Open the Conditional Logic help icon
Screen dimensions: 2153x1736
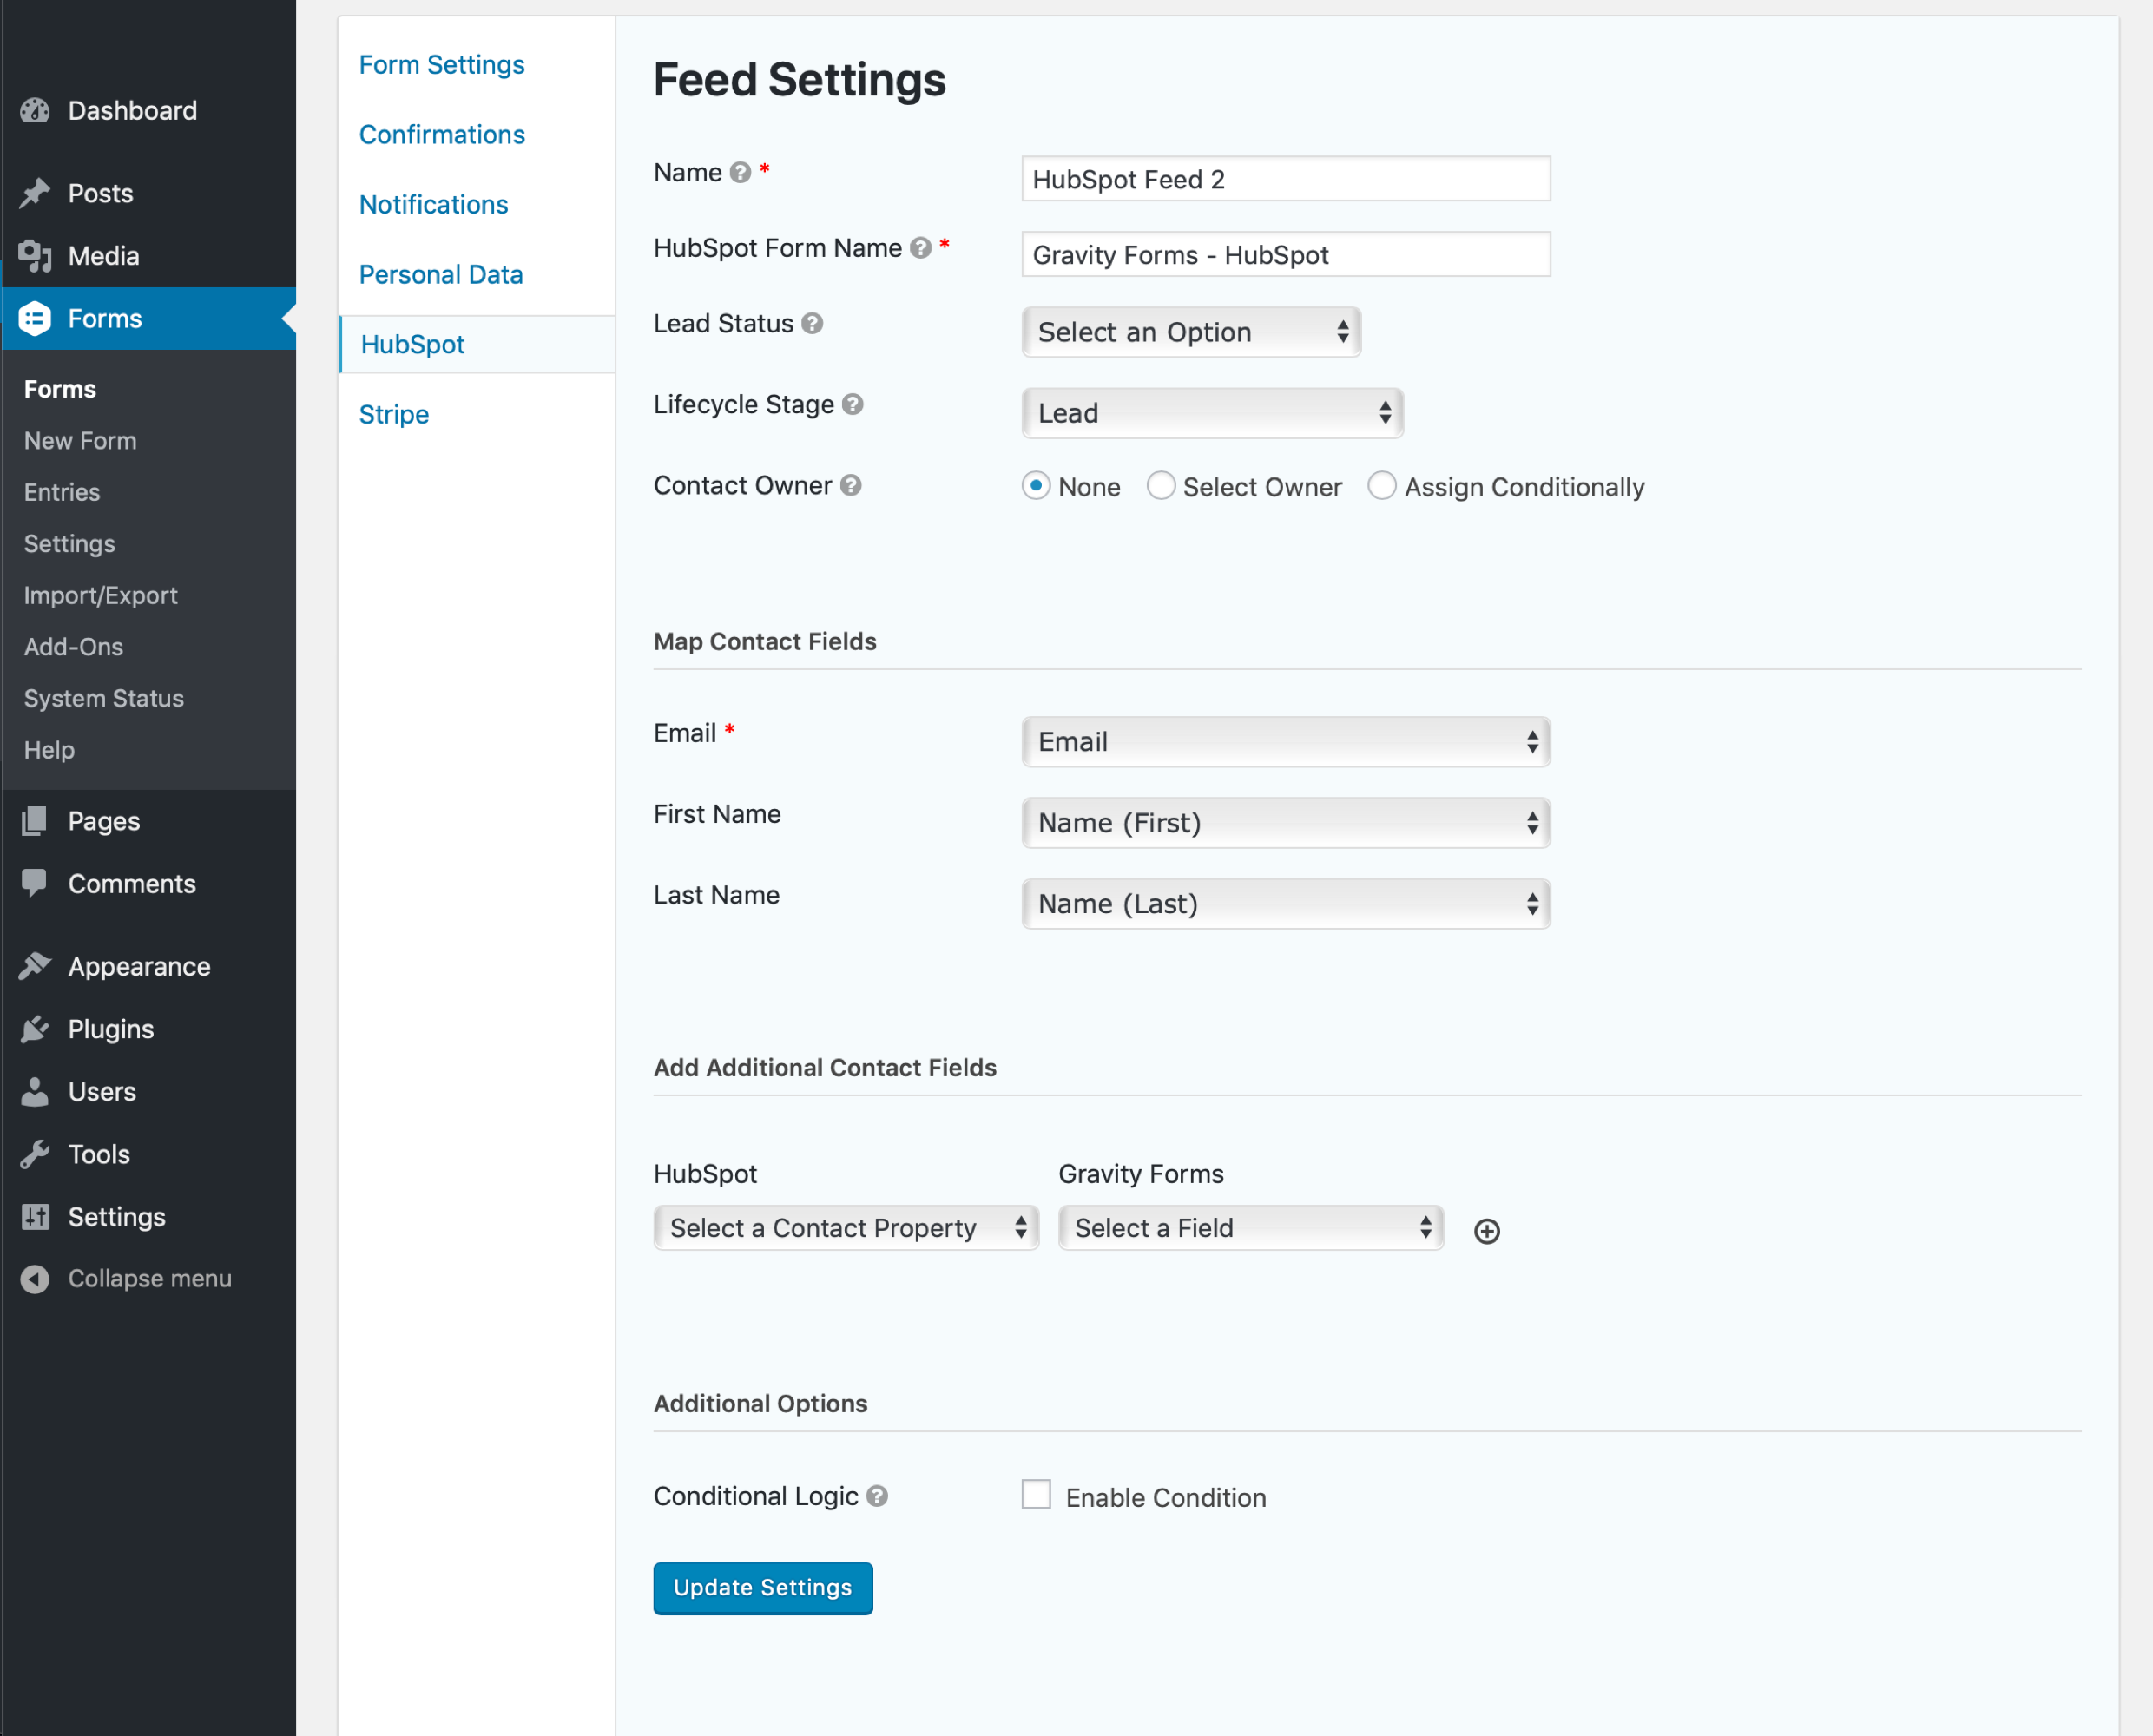pyautogui.click(x=877, y=1497)
